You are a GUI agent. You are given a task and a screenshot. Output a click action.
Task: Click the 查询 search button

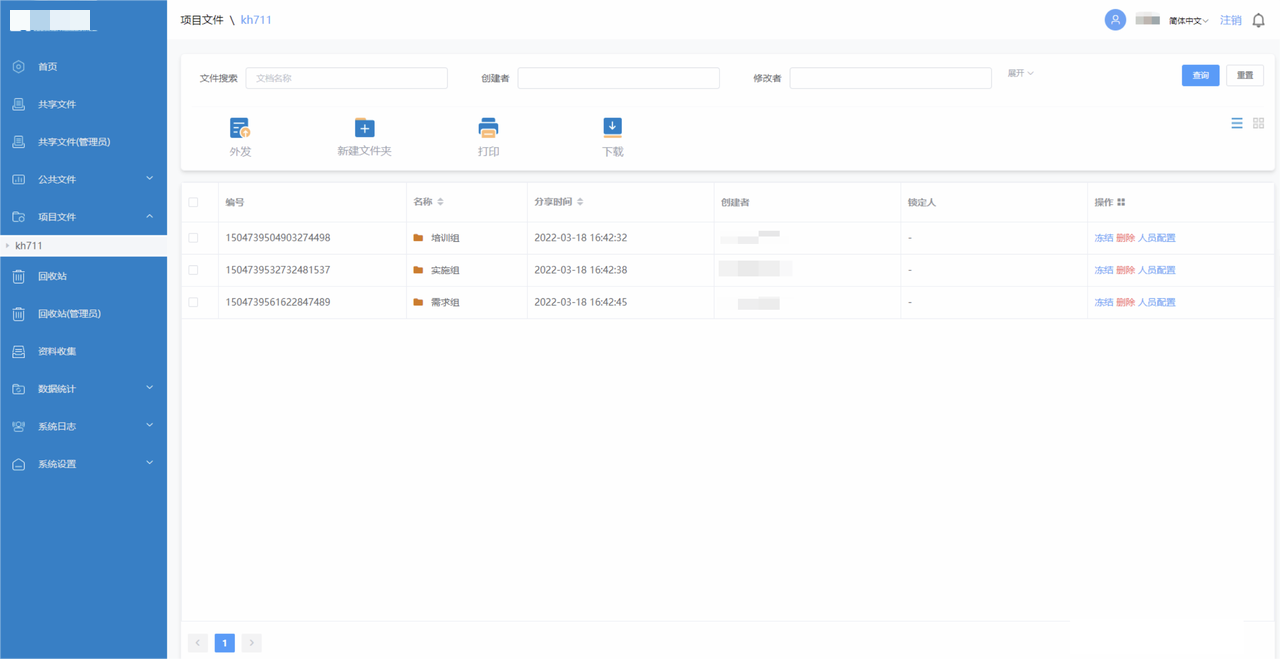pos(1200,75)
